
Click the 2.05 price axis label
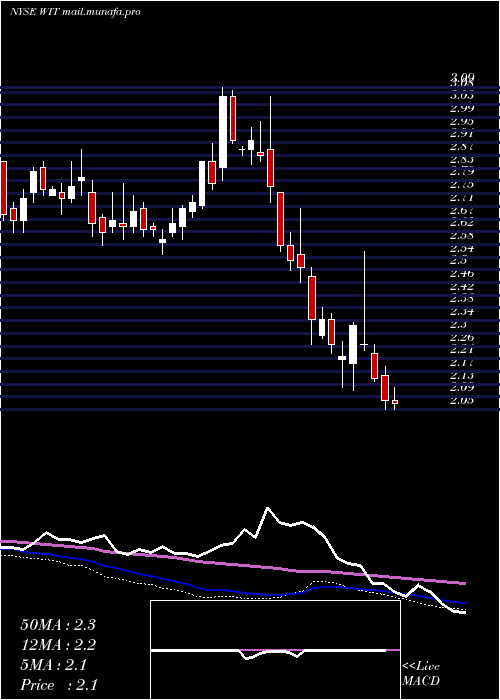tap(462, 400)
